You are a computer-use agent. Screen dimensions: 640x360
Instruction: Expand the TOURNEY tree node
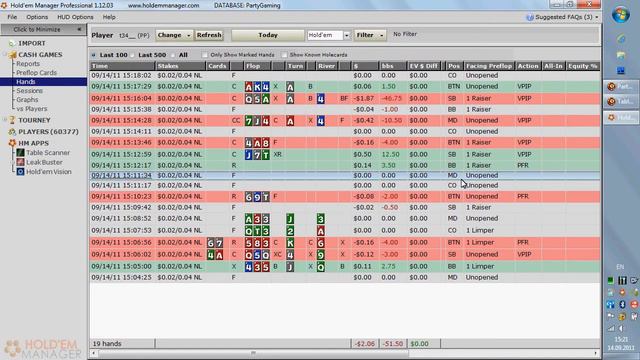point(5,120)
